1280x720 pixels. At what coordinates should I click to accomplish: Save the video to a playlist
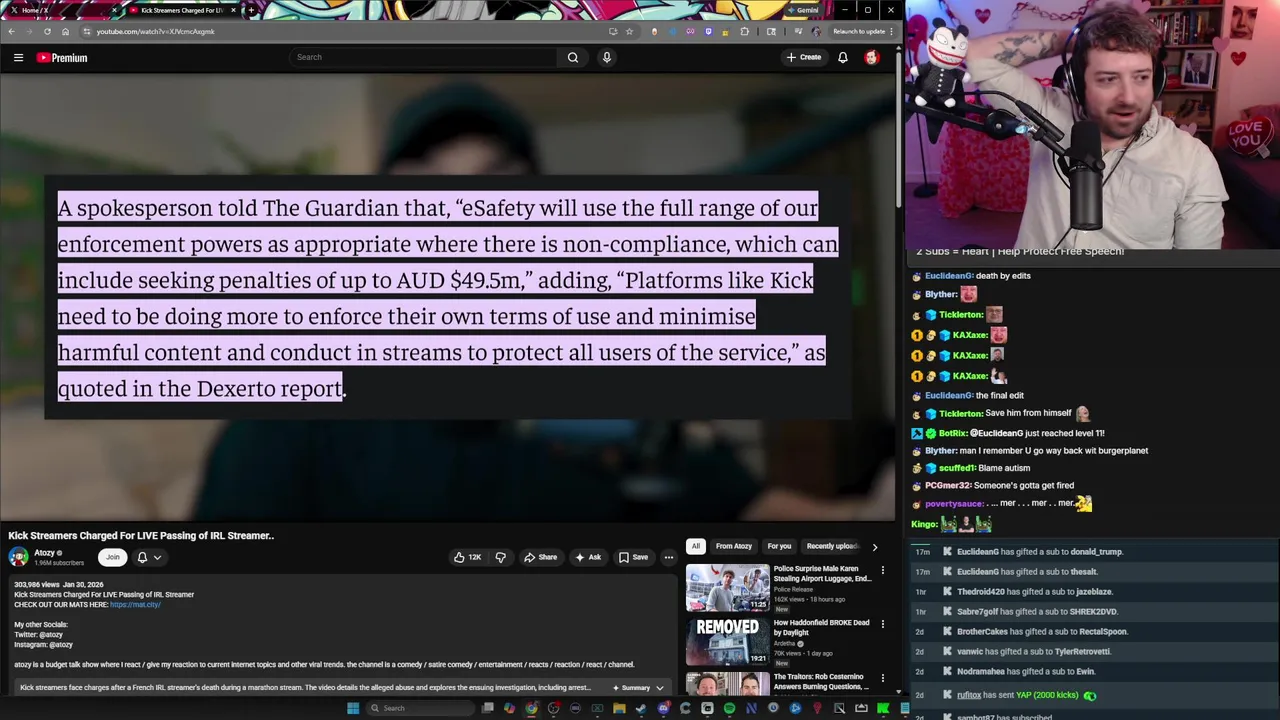tap(633, 557)
